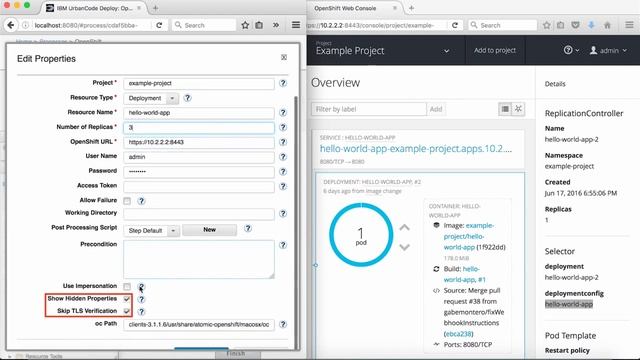Viewport: 640px width, 360px height.
Task: Open hamburger menu in UrbanCode browser window
Action: coord(296,25)
